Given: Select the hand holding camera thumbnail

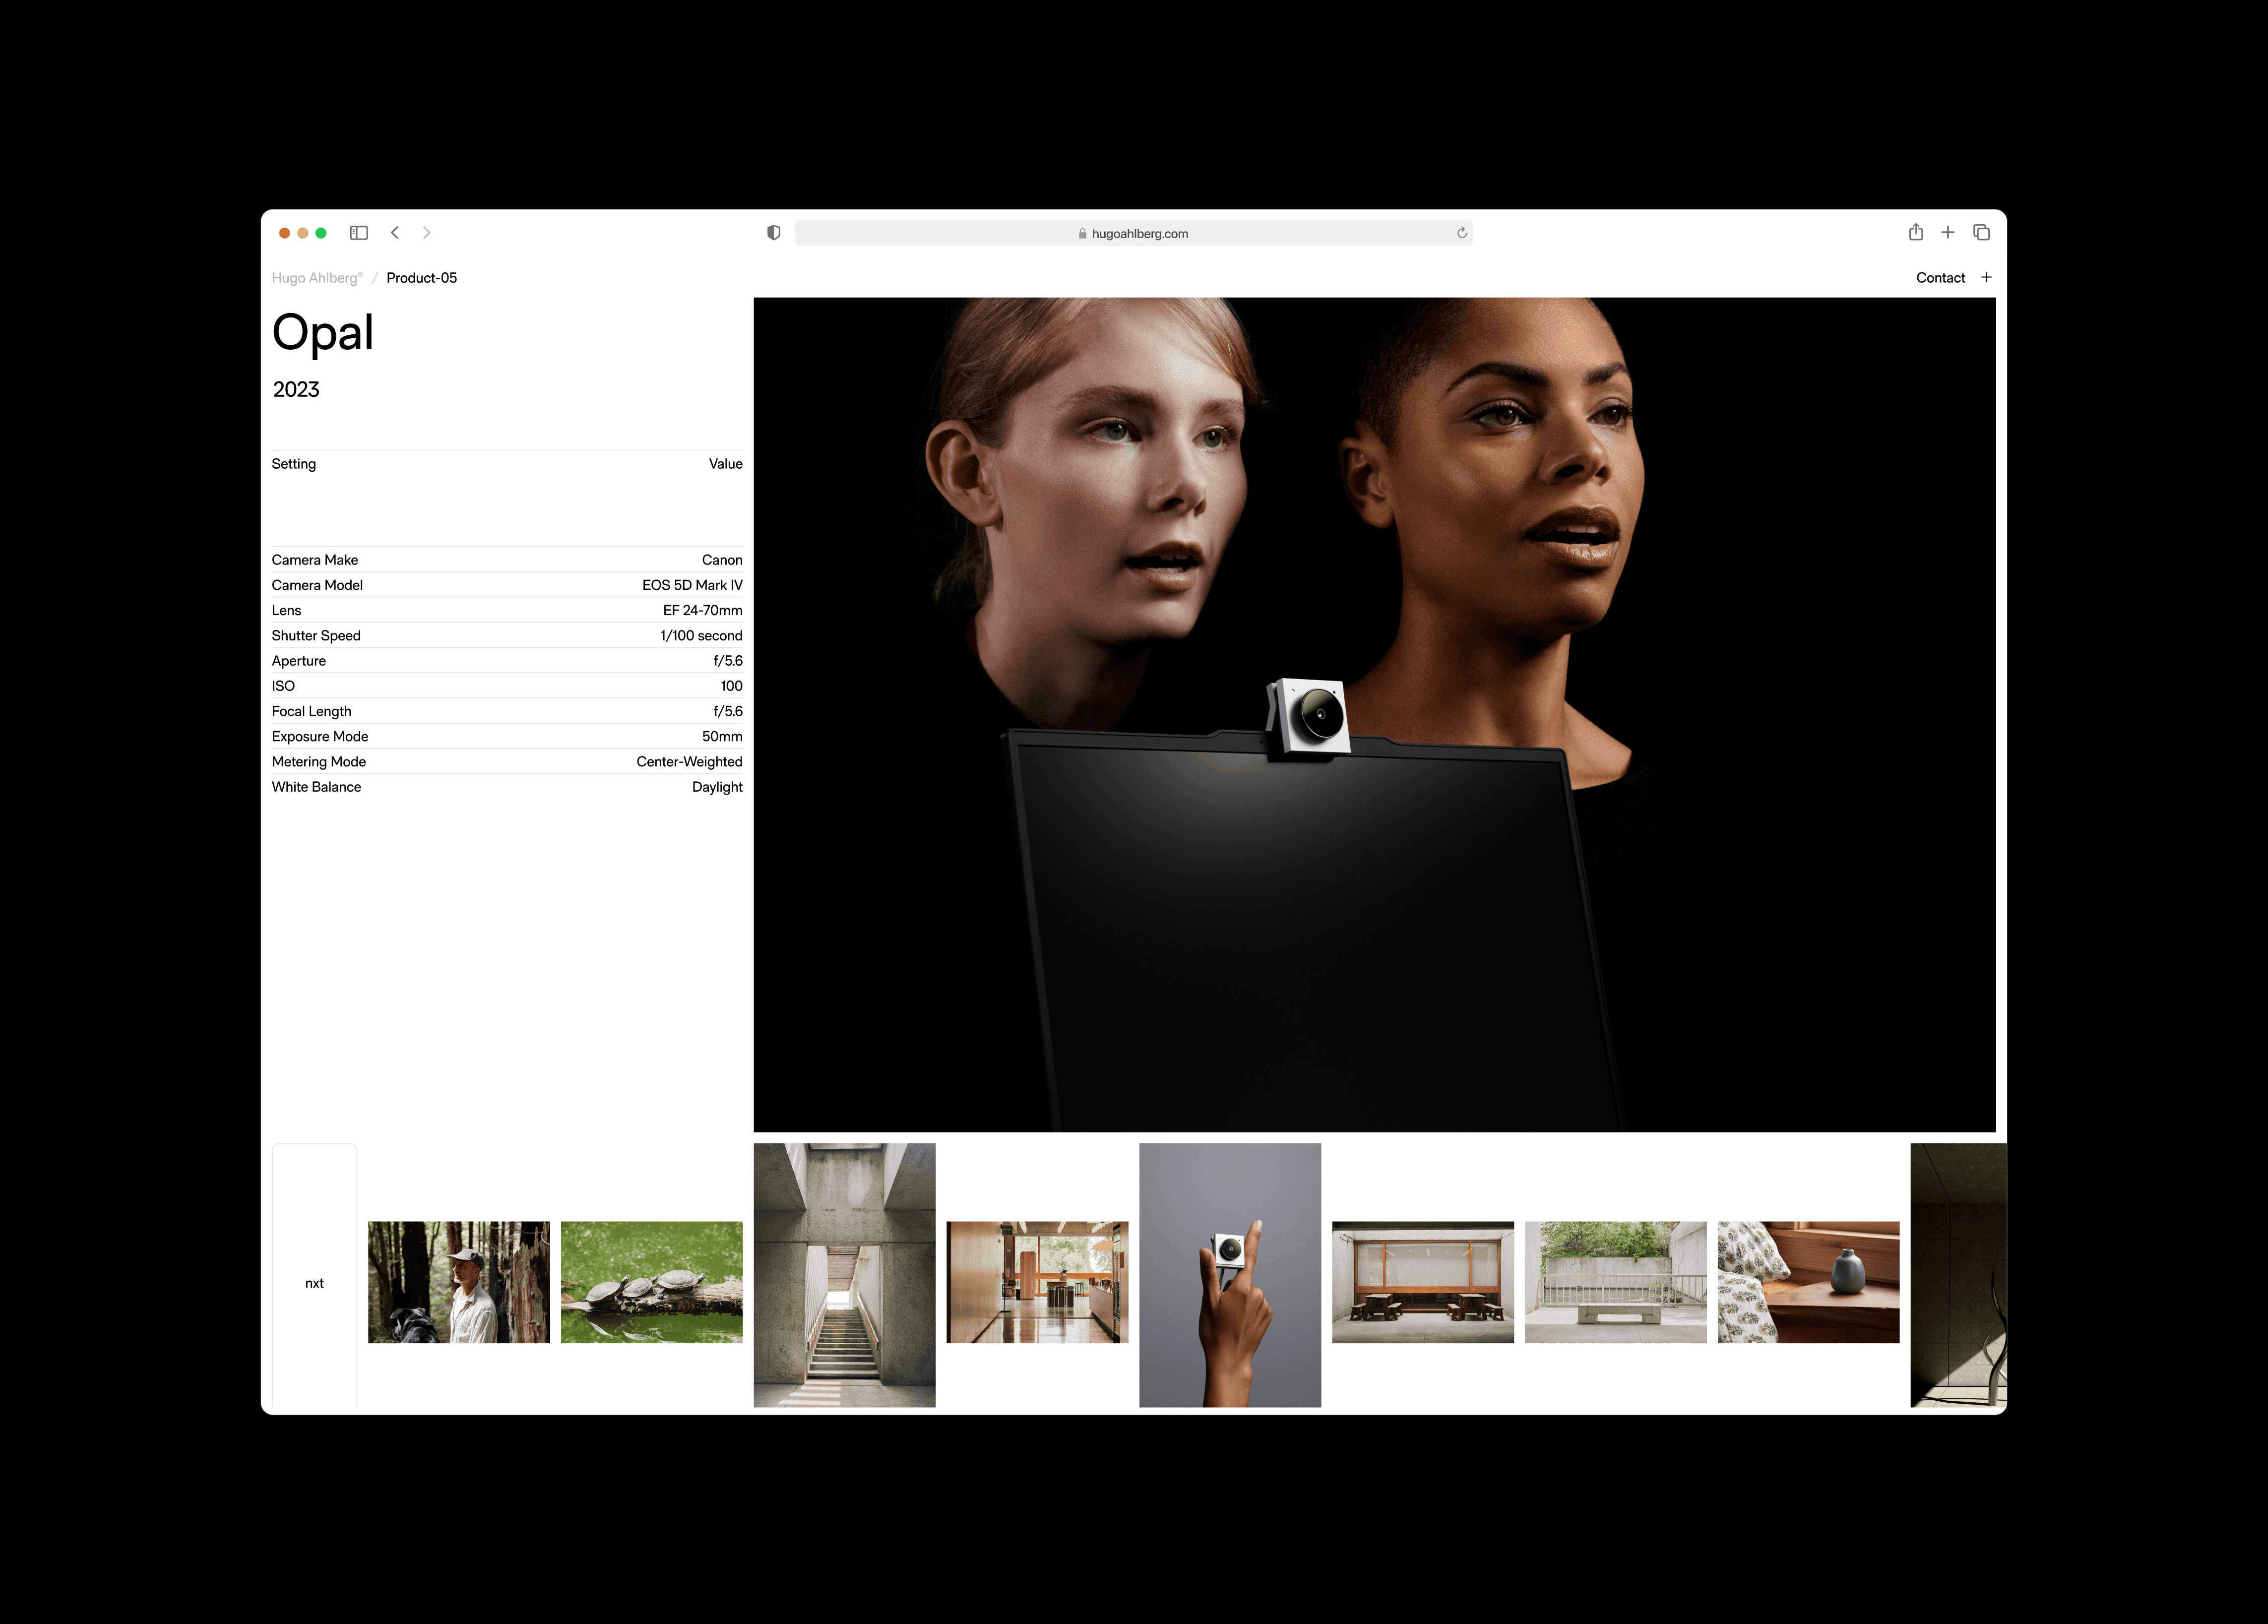Looking at the screenshot, I should (x=1229, y=1275).
